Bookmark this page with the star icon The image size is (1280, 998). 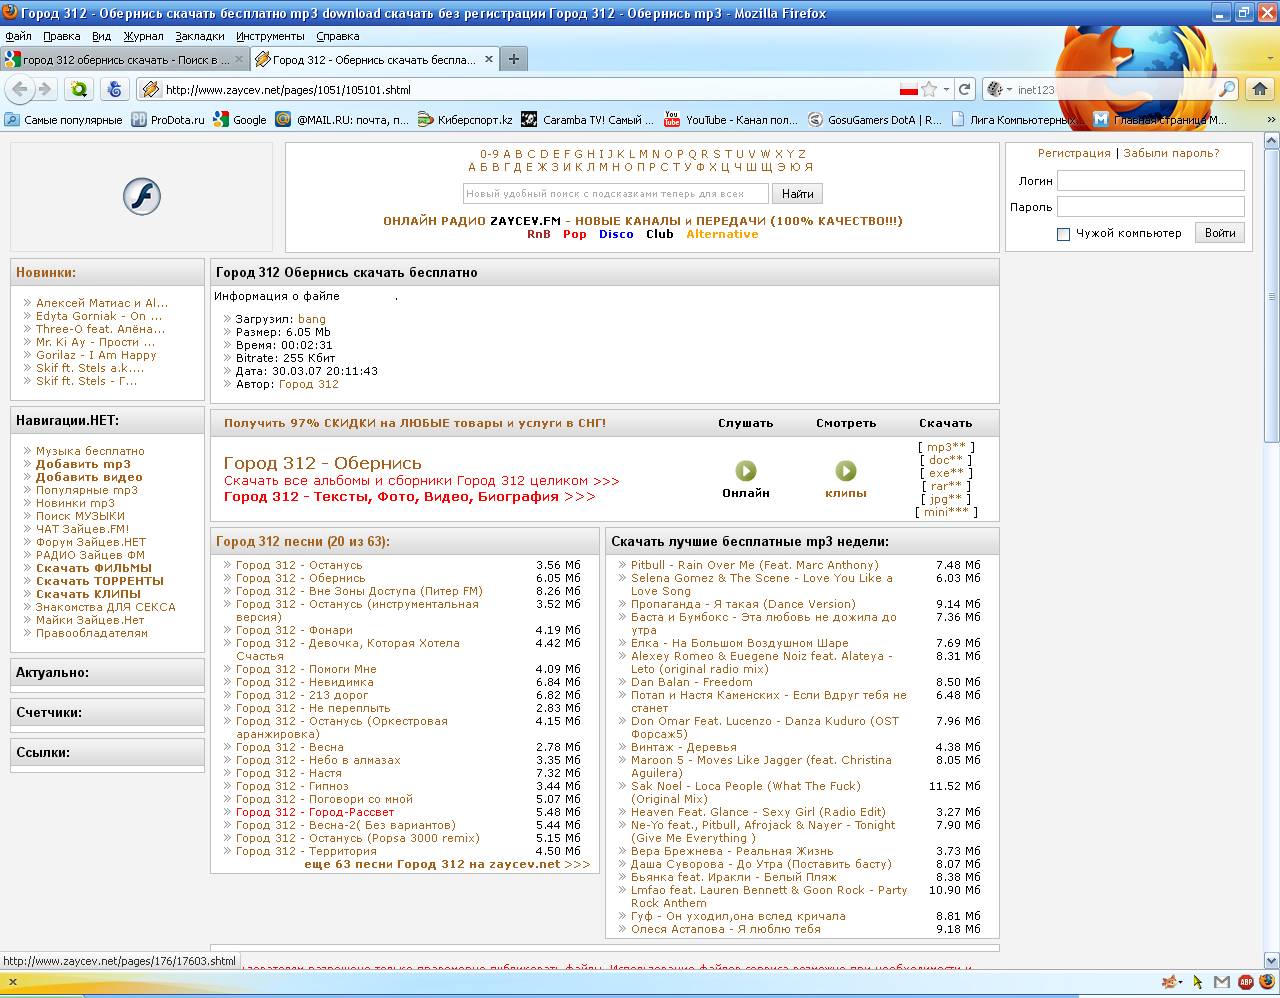[929, 89]
